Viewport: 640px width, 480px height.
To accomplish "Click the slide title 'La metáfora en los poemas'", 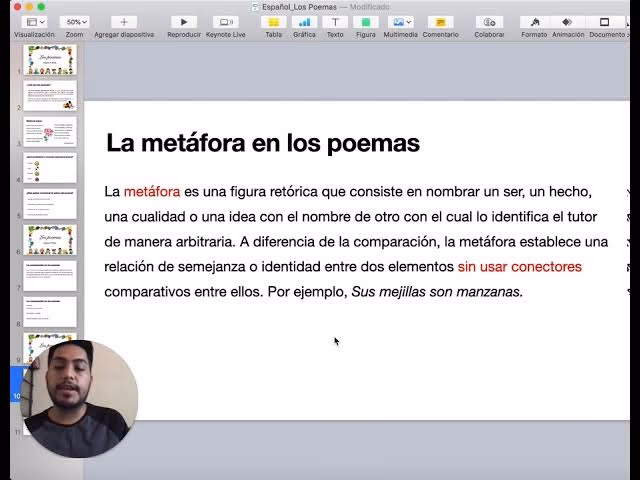I will pyautogui.click(x=262, y=143).
